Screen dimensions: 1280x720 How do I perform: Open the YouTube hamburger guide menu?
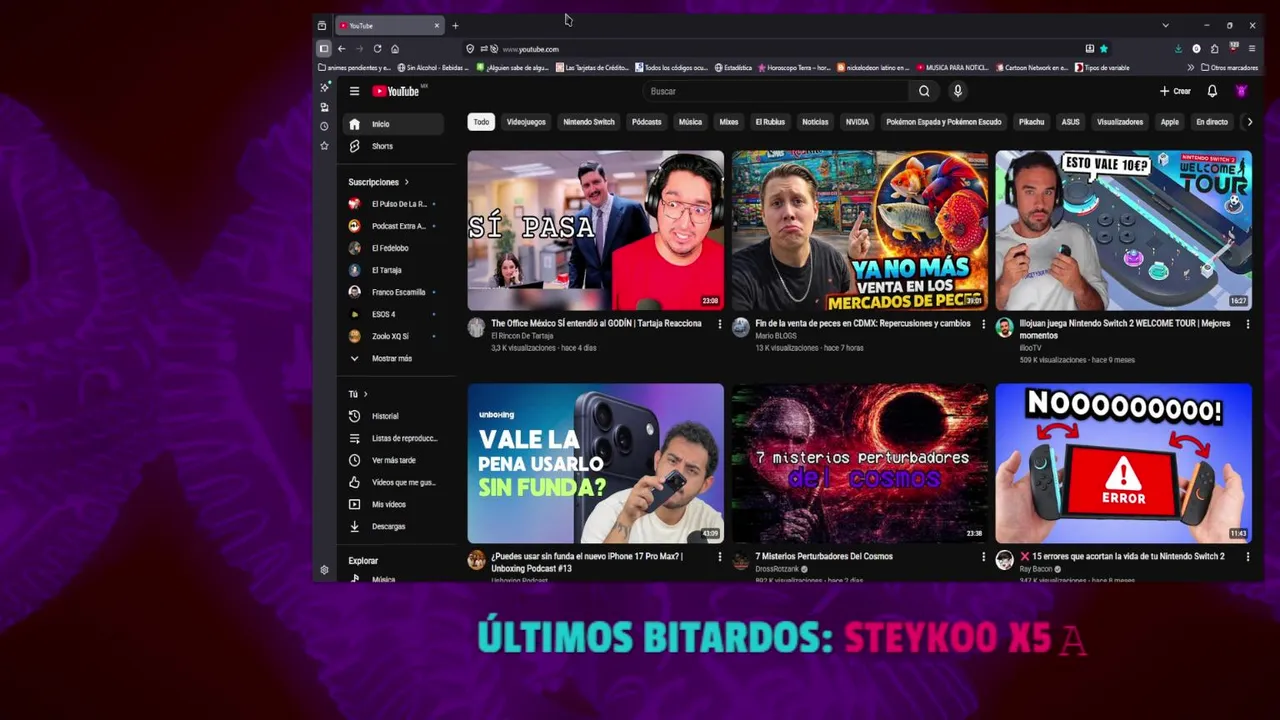(354, 91)
